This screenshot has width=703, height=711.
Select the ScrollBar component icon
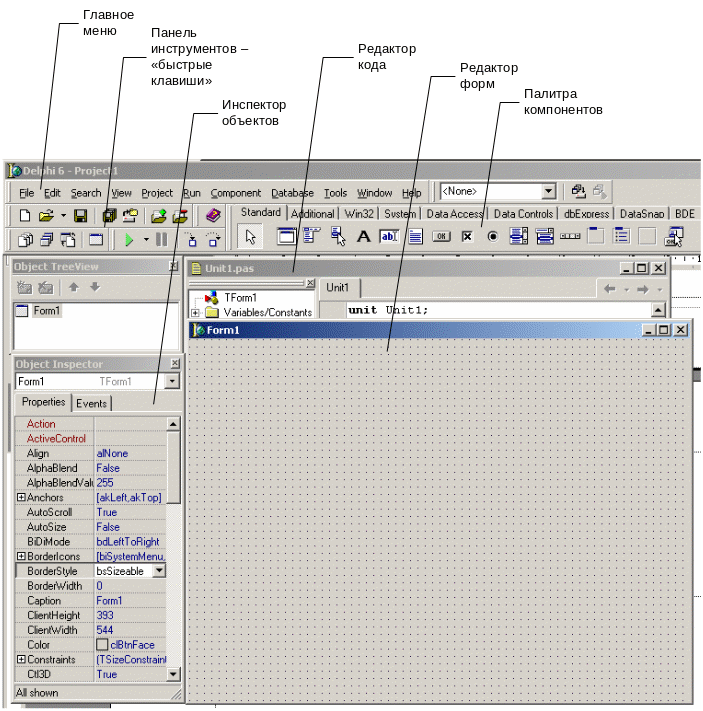click(x=570, y=236)
